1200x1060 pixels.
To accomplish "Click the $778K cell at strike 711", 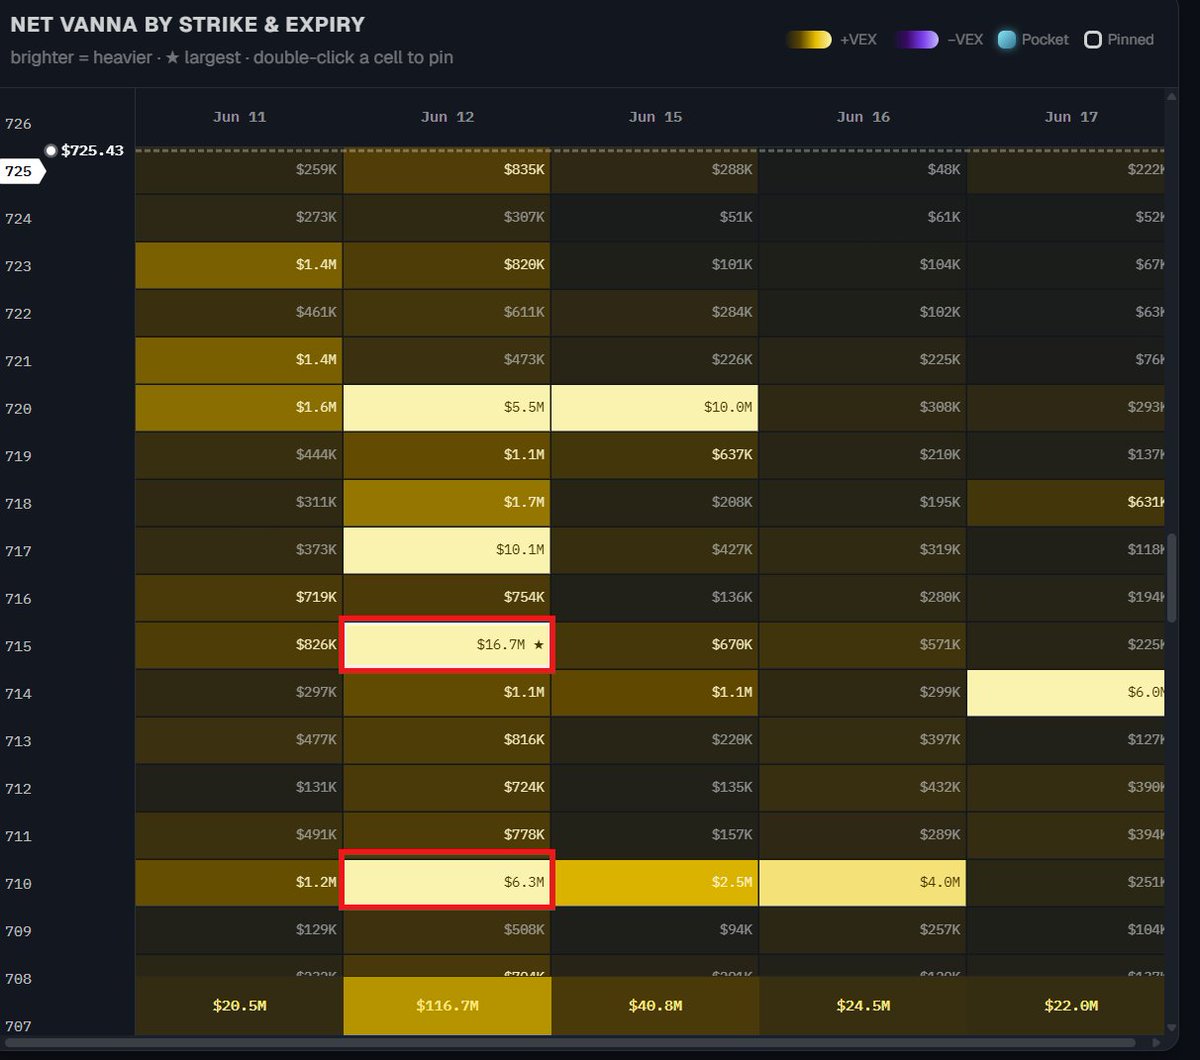I will tap(447, 835).
